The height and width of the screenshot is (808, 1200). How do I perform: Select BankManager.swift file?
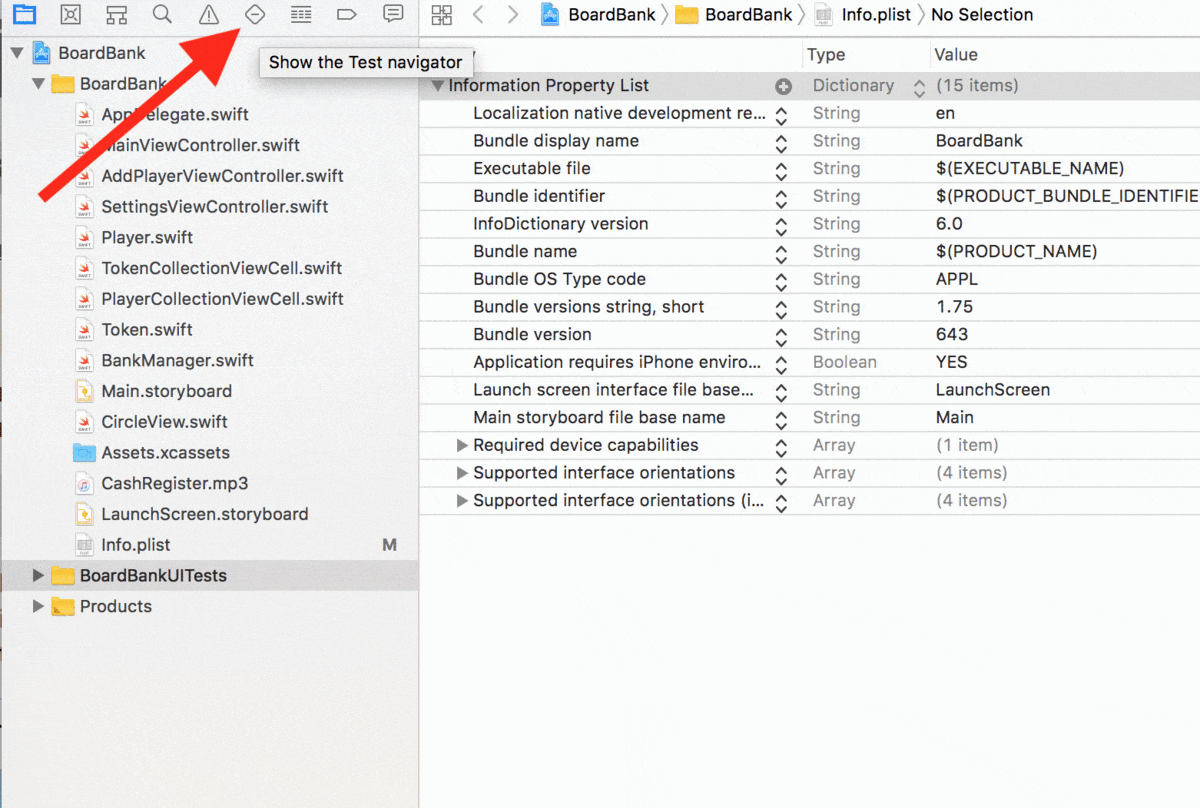coord(177,360)
